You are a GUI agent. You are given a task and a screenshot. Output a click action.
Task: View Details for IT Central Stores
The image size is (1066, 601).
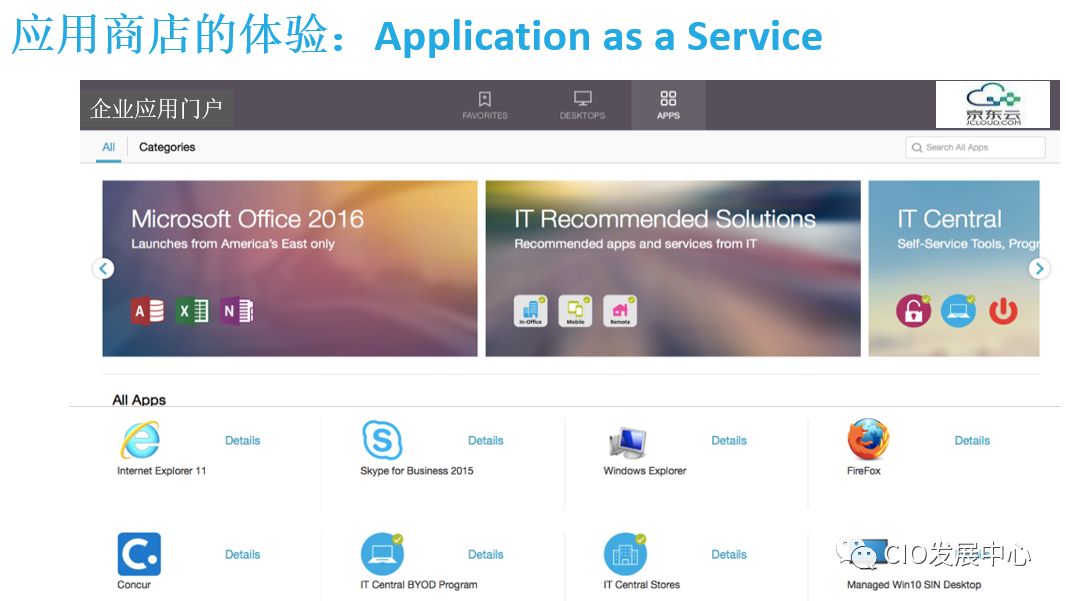coord(729,555)
